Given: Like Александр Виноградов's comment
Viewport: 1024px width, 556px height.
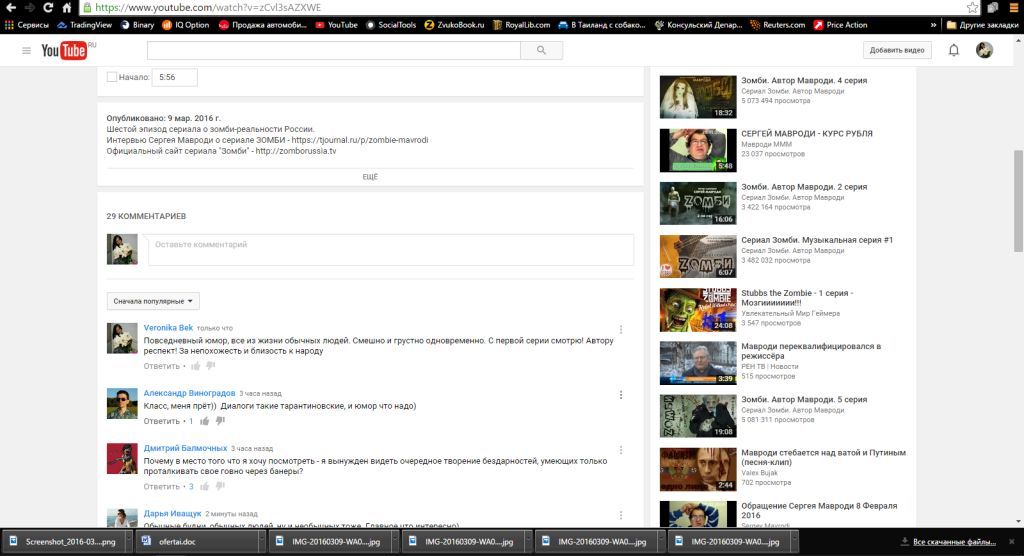Looking at the screenshot, I should tap(204, 421).
